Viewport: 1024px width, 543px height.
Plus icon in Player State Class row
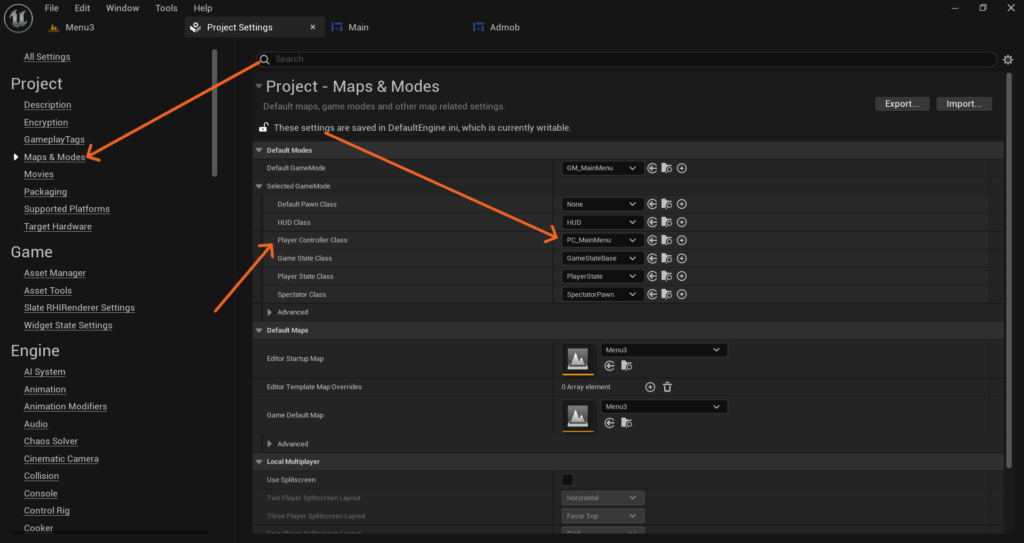[682, 276]
